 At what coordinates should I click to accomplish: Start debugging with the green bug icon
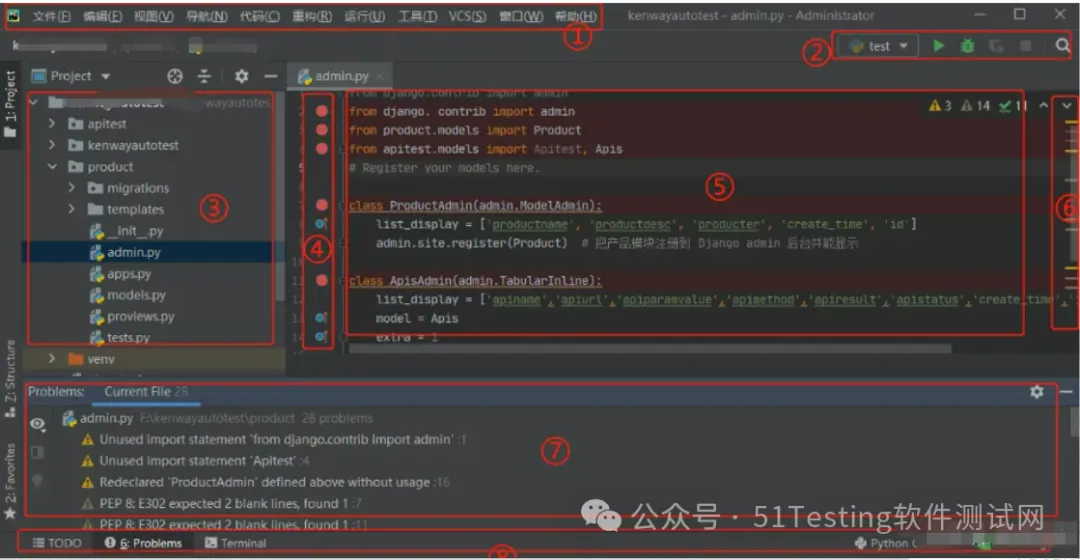click(968, 46)
